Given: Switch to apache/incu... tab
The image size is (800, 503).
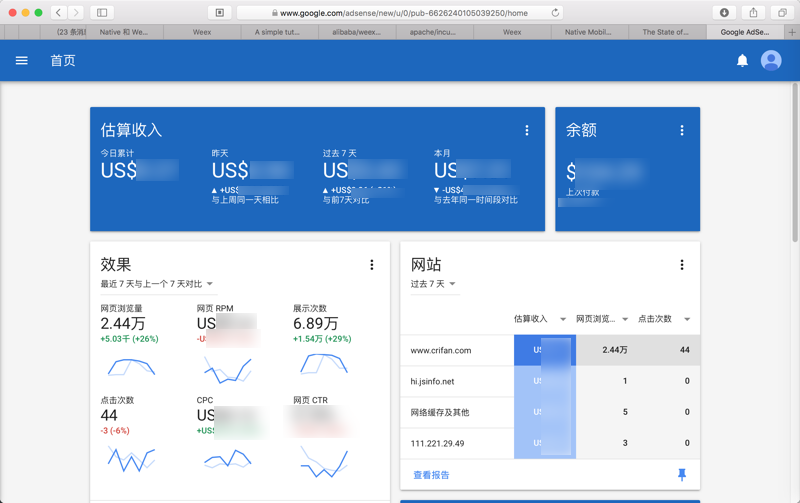Looking at the screenshot, I should pos(434,32).
